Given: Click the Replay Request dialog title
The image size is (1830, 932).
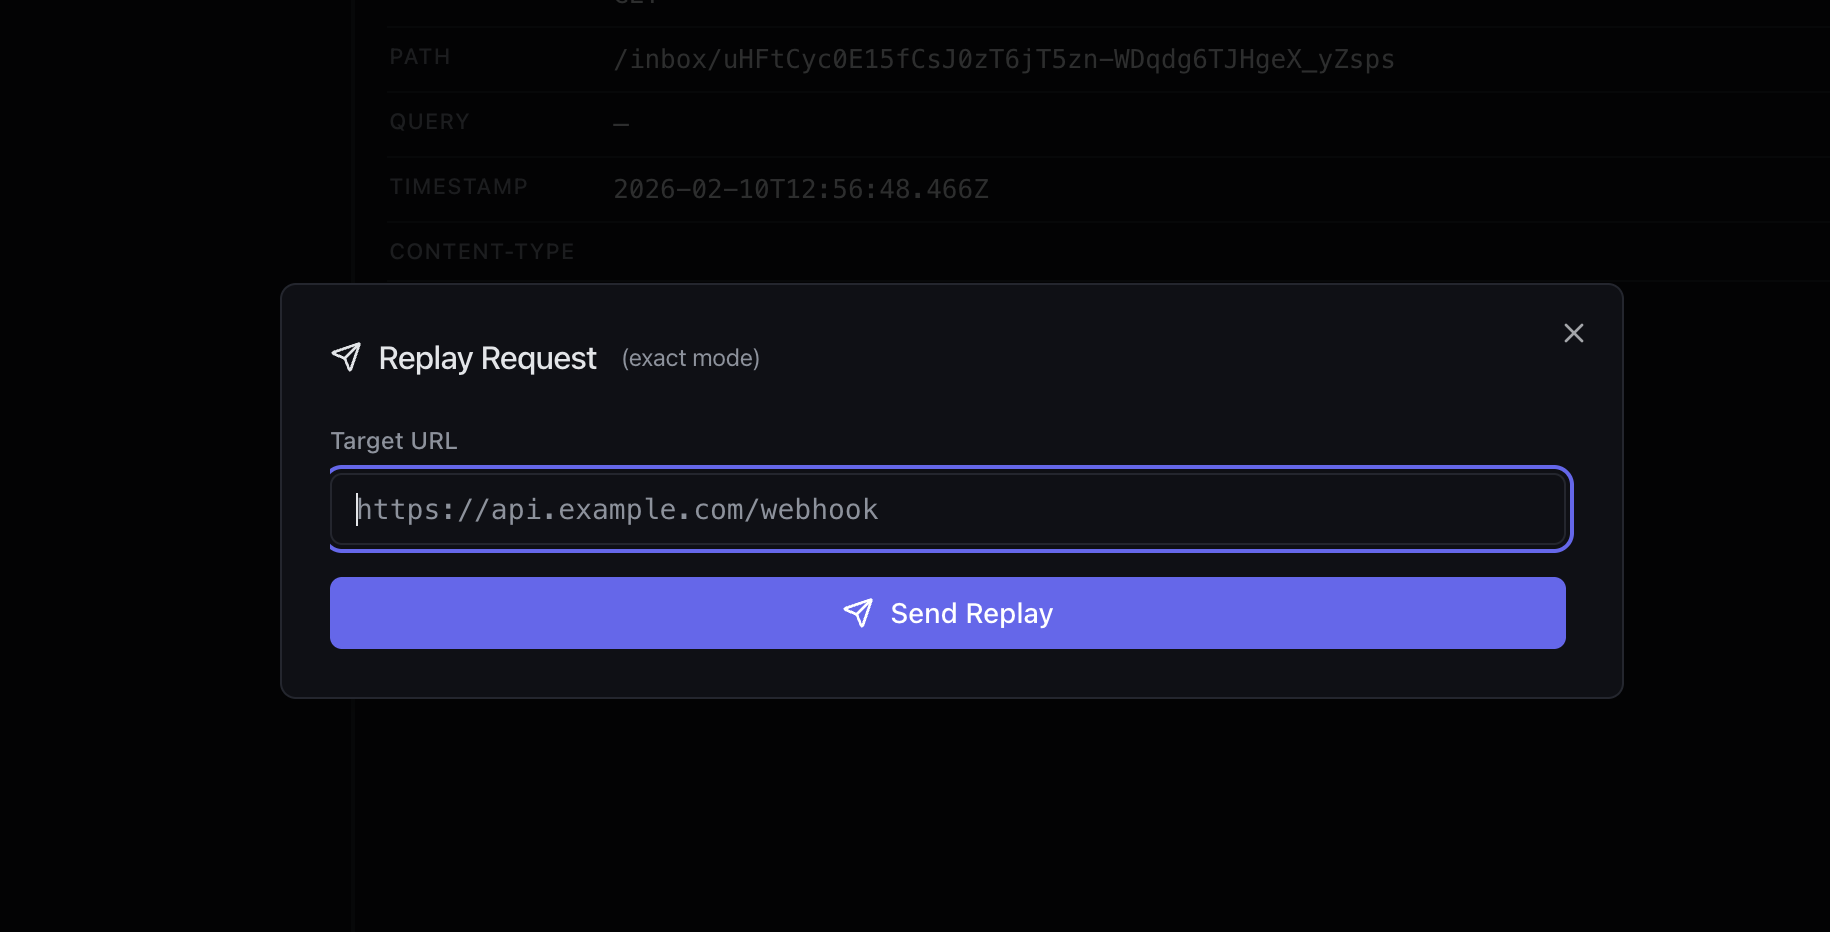Looking at the screenshot, I should (x=487, y=358).
